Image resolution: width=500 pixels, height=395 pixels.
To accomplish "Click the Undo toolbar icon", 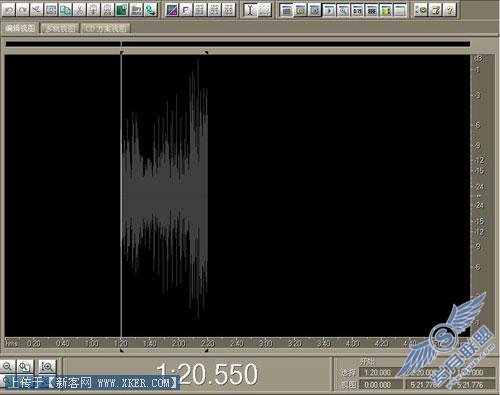I will coord(9,10).
